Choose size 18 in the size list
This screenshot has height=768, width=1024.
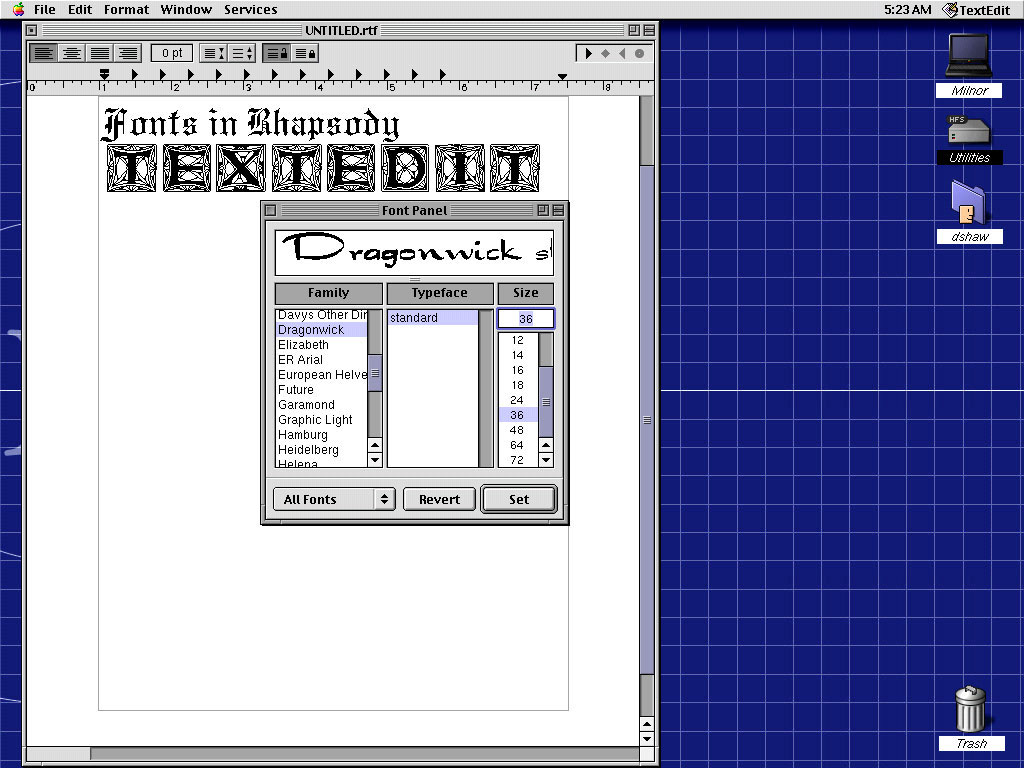click(x=518, y=385)
